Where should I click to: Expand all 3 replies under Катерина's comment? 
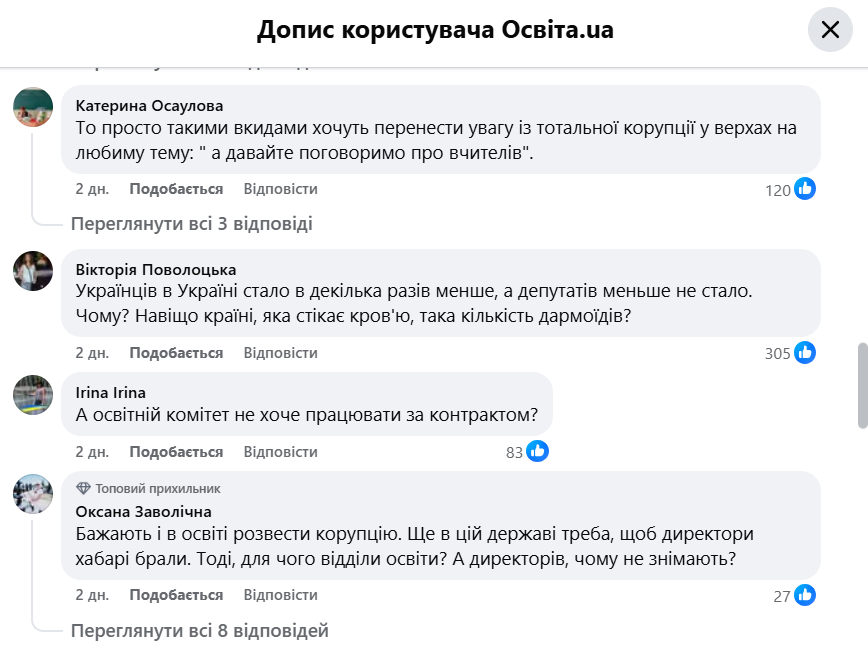point(191,223)
